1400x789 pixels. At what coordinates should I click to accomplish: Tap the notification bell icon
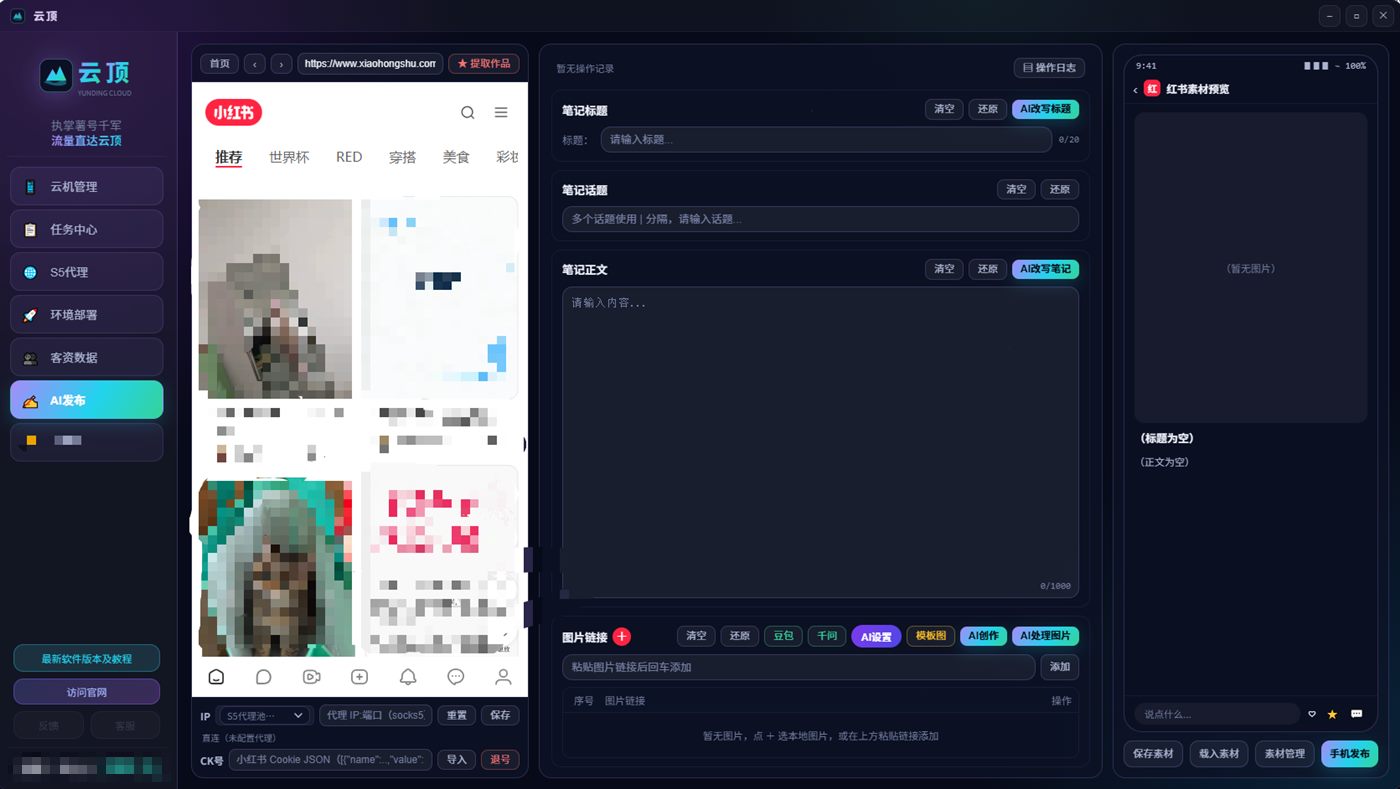click(x=408, y=677)
